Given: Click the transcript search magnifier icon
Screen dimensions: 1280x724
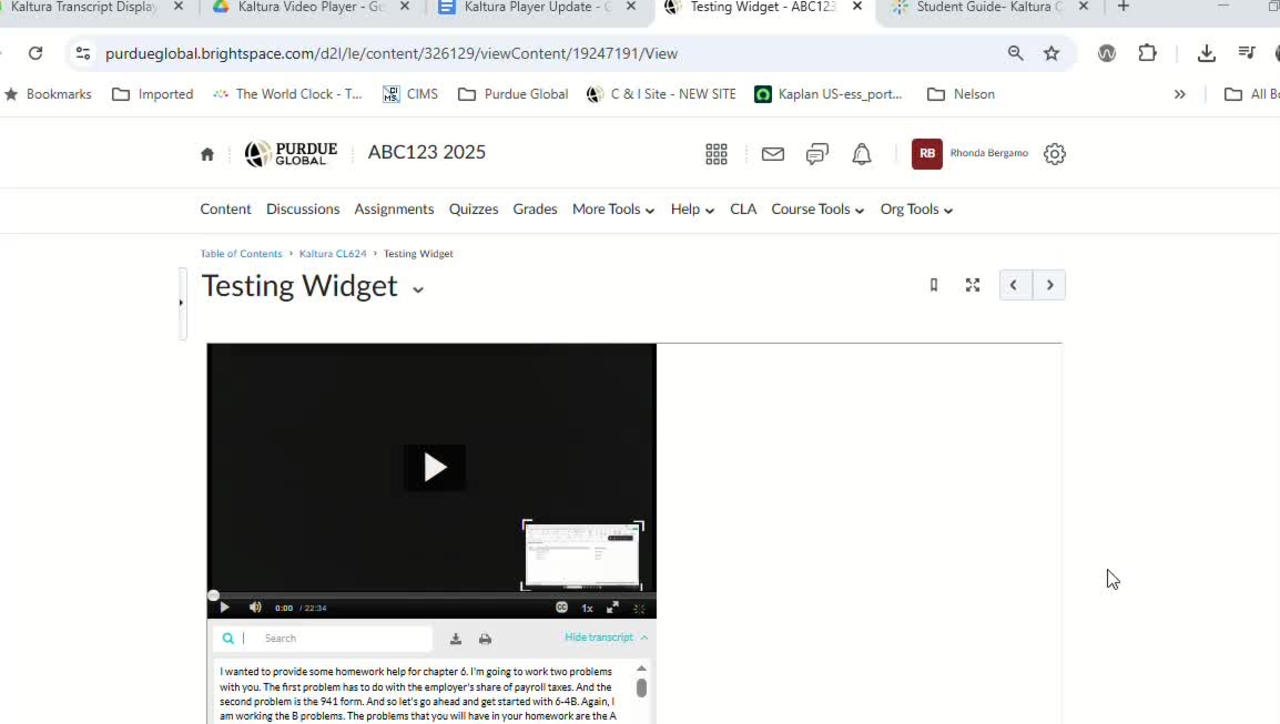Looking at the screenshot, I should click(228, 638).
